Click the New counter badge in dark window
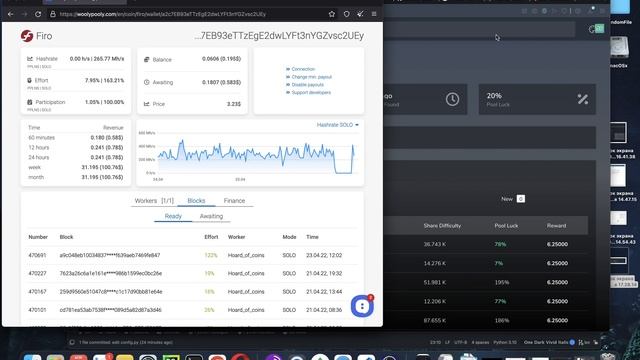 pyautogui.click(x=520, y=199)
